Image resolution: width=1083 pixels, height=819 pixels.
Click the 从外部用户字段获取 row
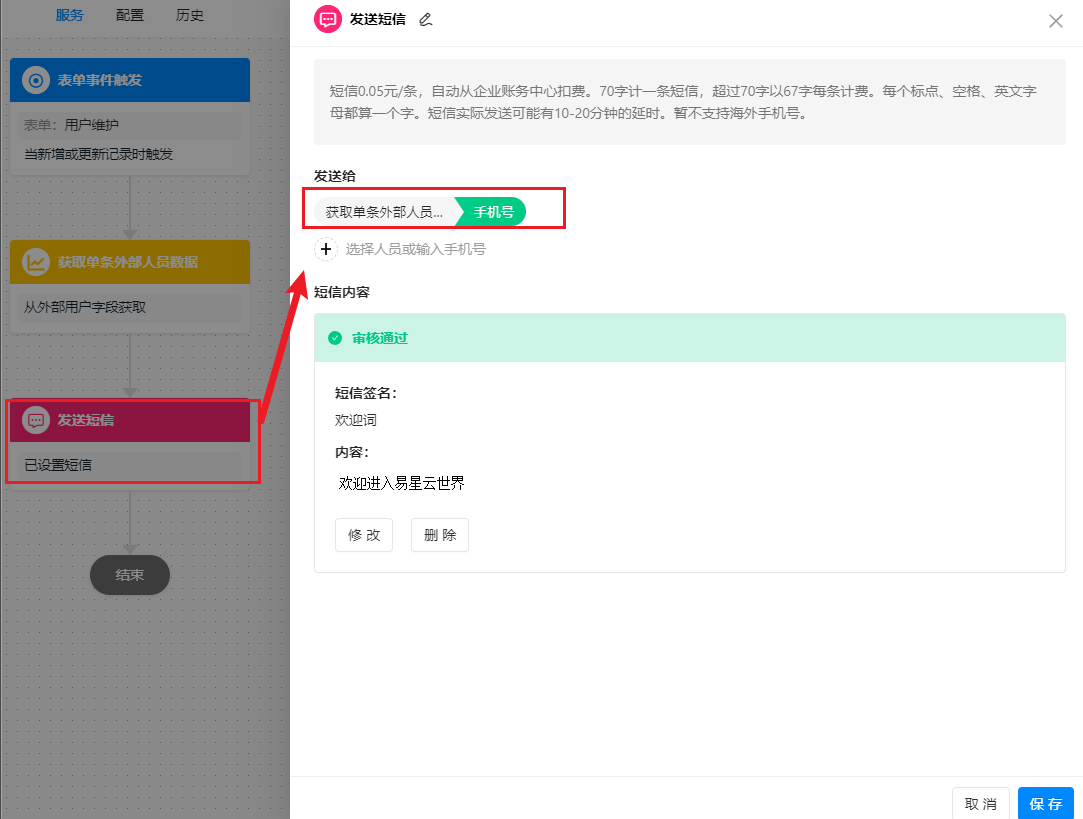click(x=130, y=307)
